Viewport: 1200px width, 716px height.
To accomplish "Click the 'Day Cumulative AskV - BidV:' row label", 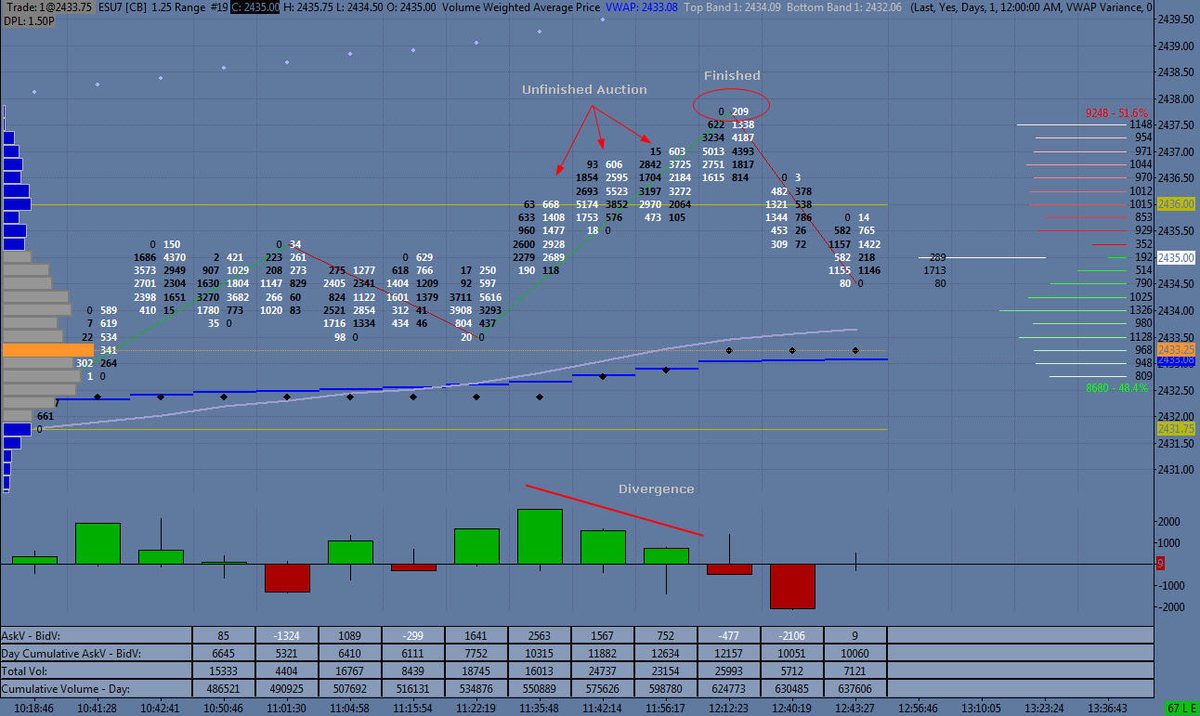I will pyautogui.click(x=72, y=653).
